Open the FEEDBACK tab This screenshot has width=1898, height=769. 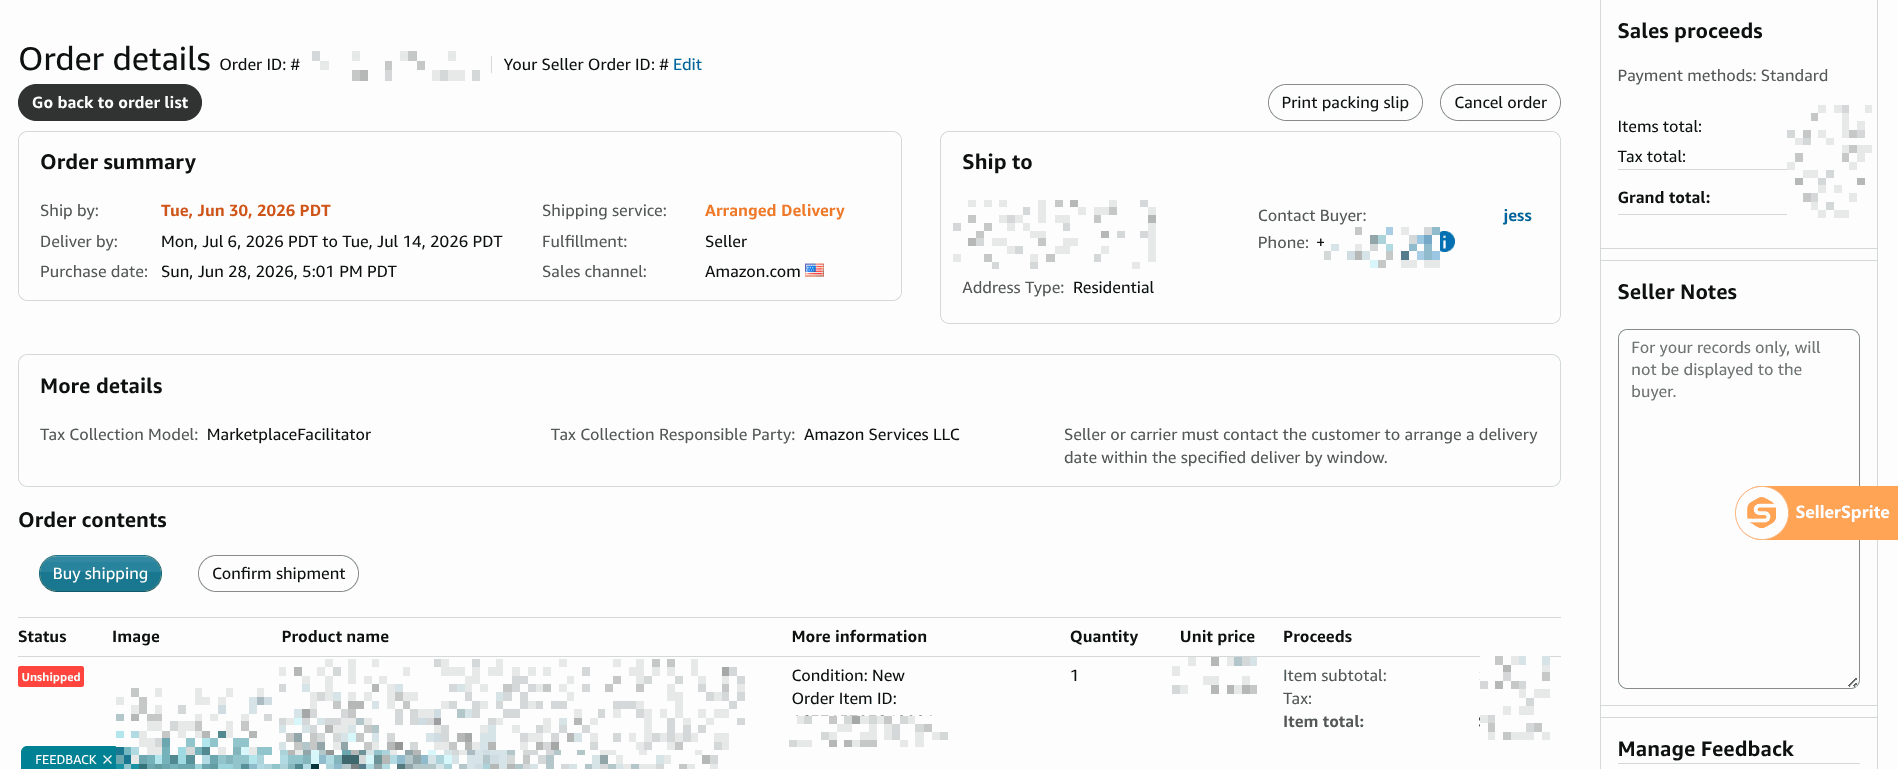[65, 760]
